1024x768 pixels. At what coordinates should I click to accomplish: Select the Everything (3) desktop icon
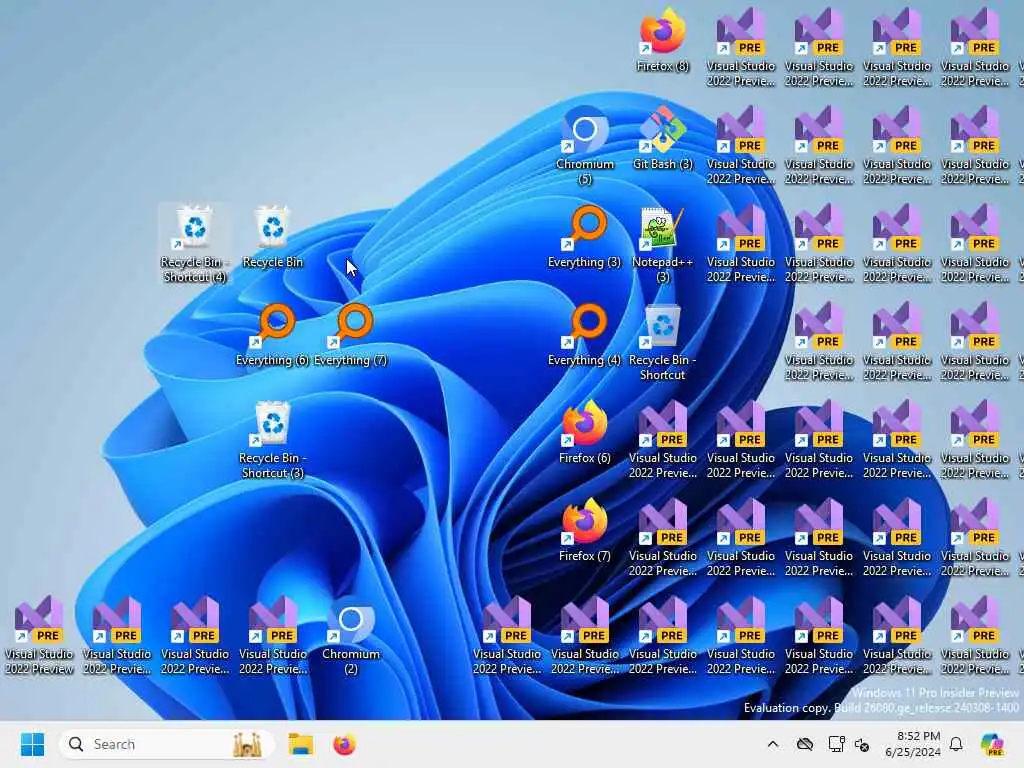click(x=584, y=236)
